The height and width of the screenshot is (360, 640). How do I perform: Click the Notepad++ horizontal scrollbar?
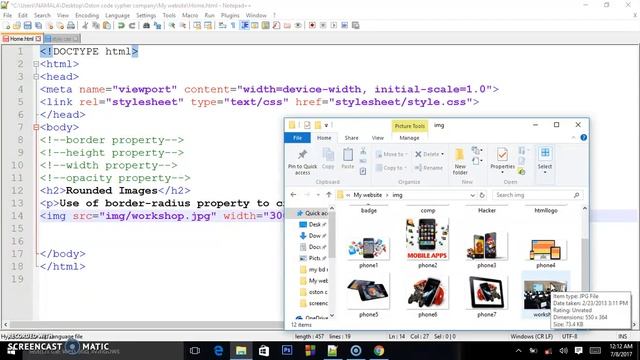tap(146, 325)
